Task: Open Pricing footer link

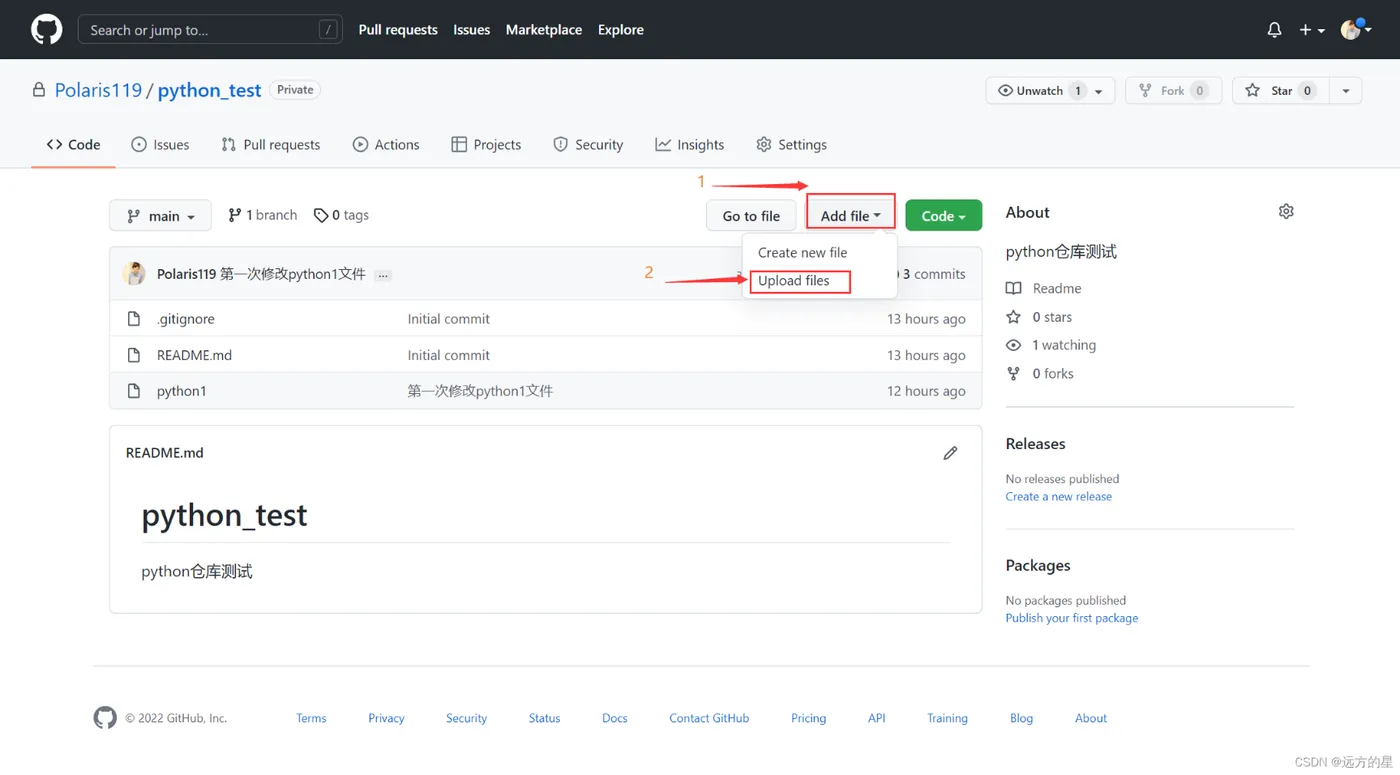Action: [x=809, y=718]
